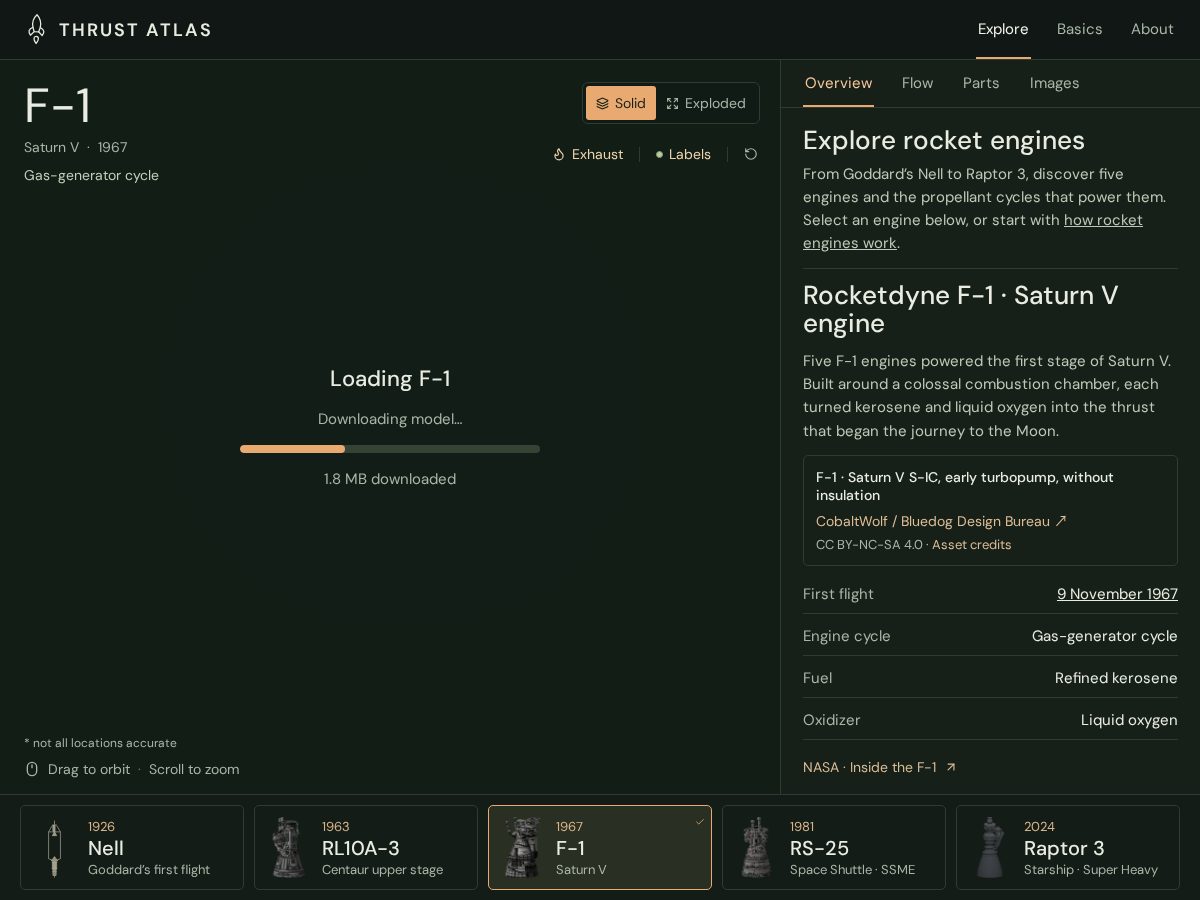Select the 1981 RS-25 engine card
This screenshot has width=1200, height=900.
tap(834, 847)
